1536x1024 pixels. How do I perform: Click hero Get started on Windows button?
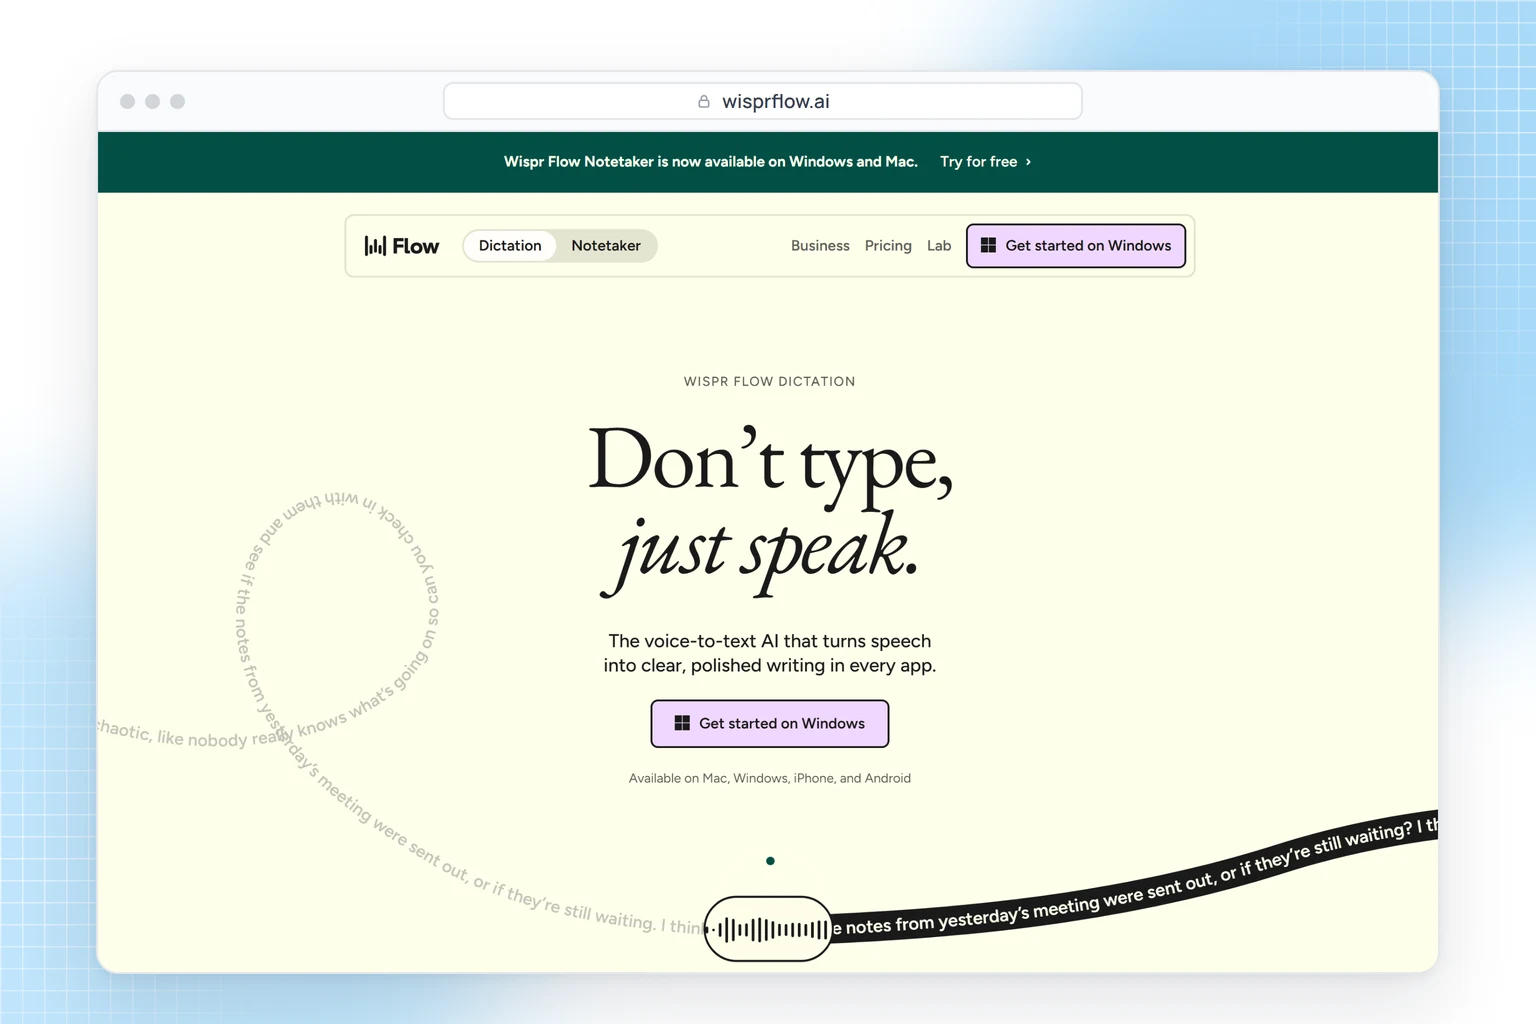pyautogui.click(x=770, y=724)
